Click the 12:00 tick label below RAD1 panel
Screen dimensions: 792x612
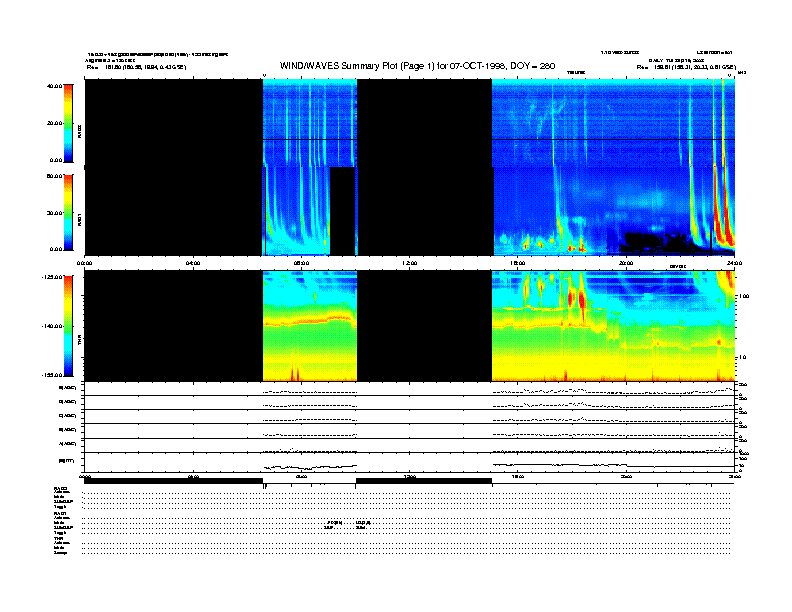tap(410, 263)
